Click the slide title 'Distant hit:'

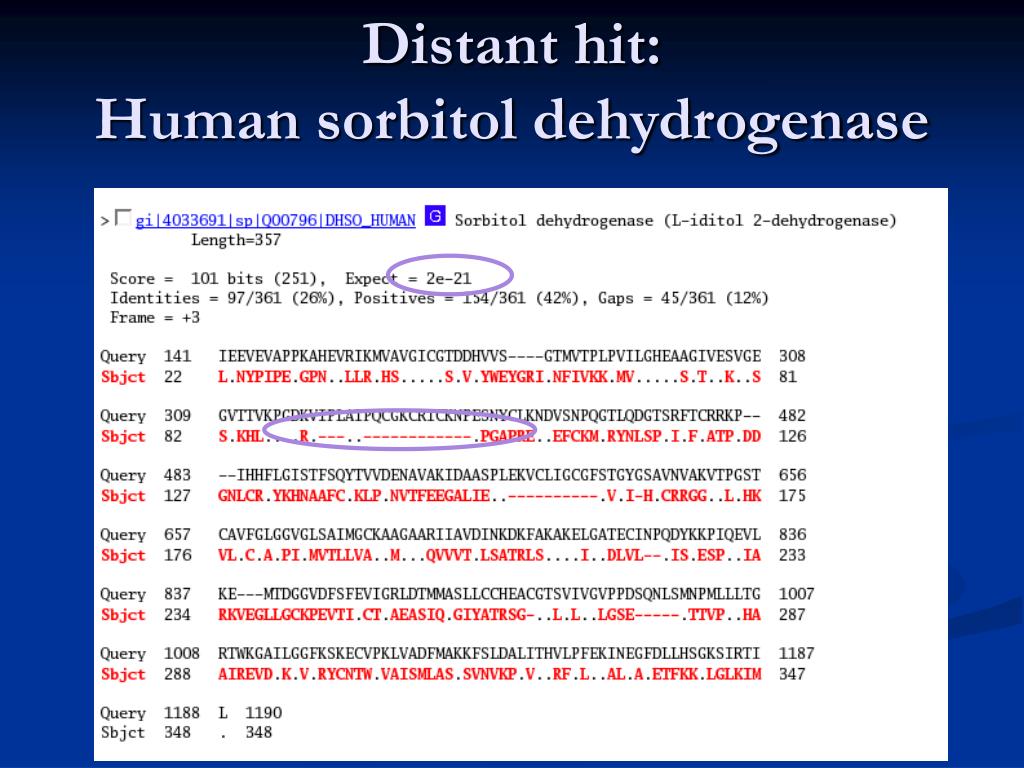tap(511, 44)
